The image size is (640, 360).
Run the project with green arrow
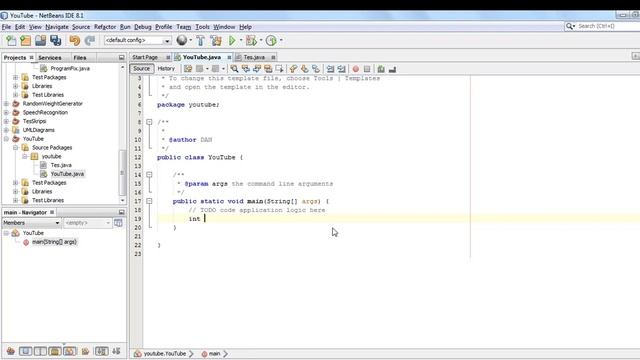coord(232,40)
